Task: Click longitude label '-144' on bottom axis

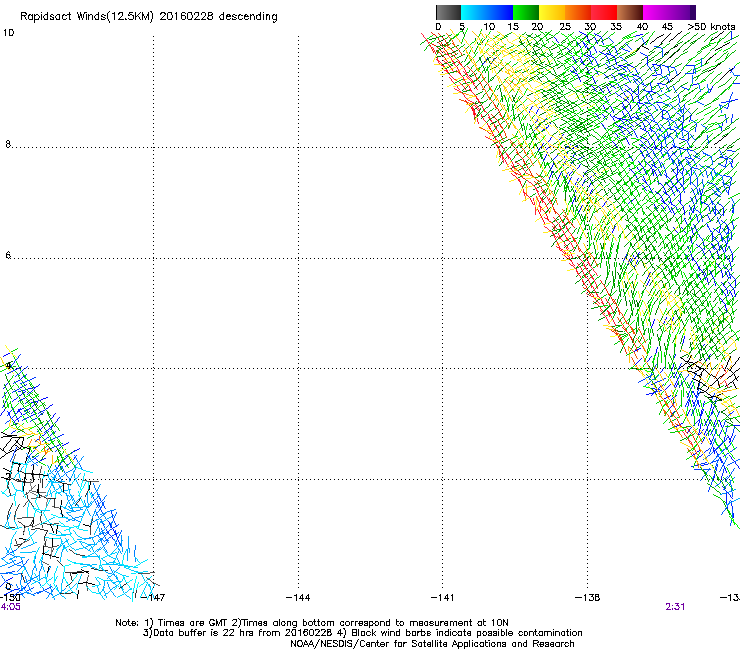Action: pyautogui.click(x=298, y=598)
